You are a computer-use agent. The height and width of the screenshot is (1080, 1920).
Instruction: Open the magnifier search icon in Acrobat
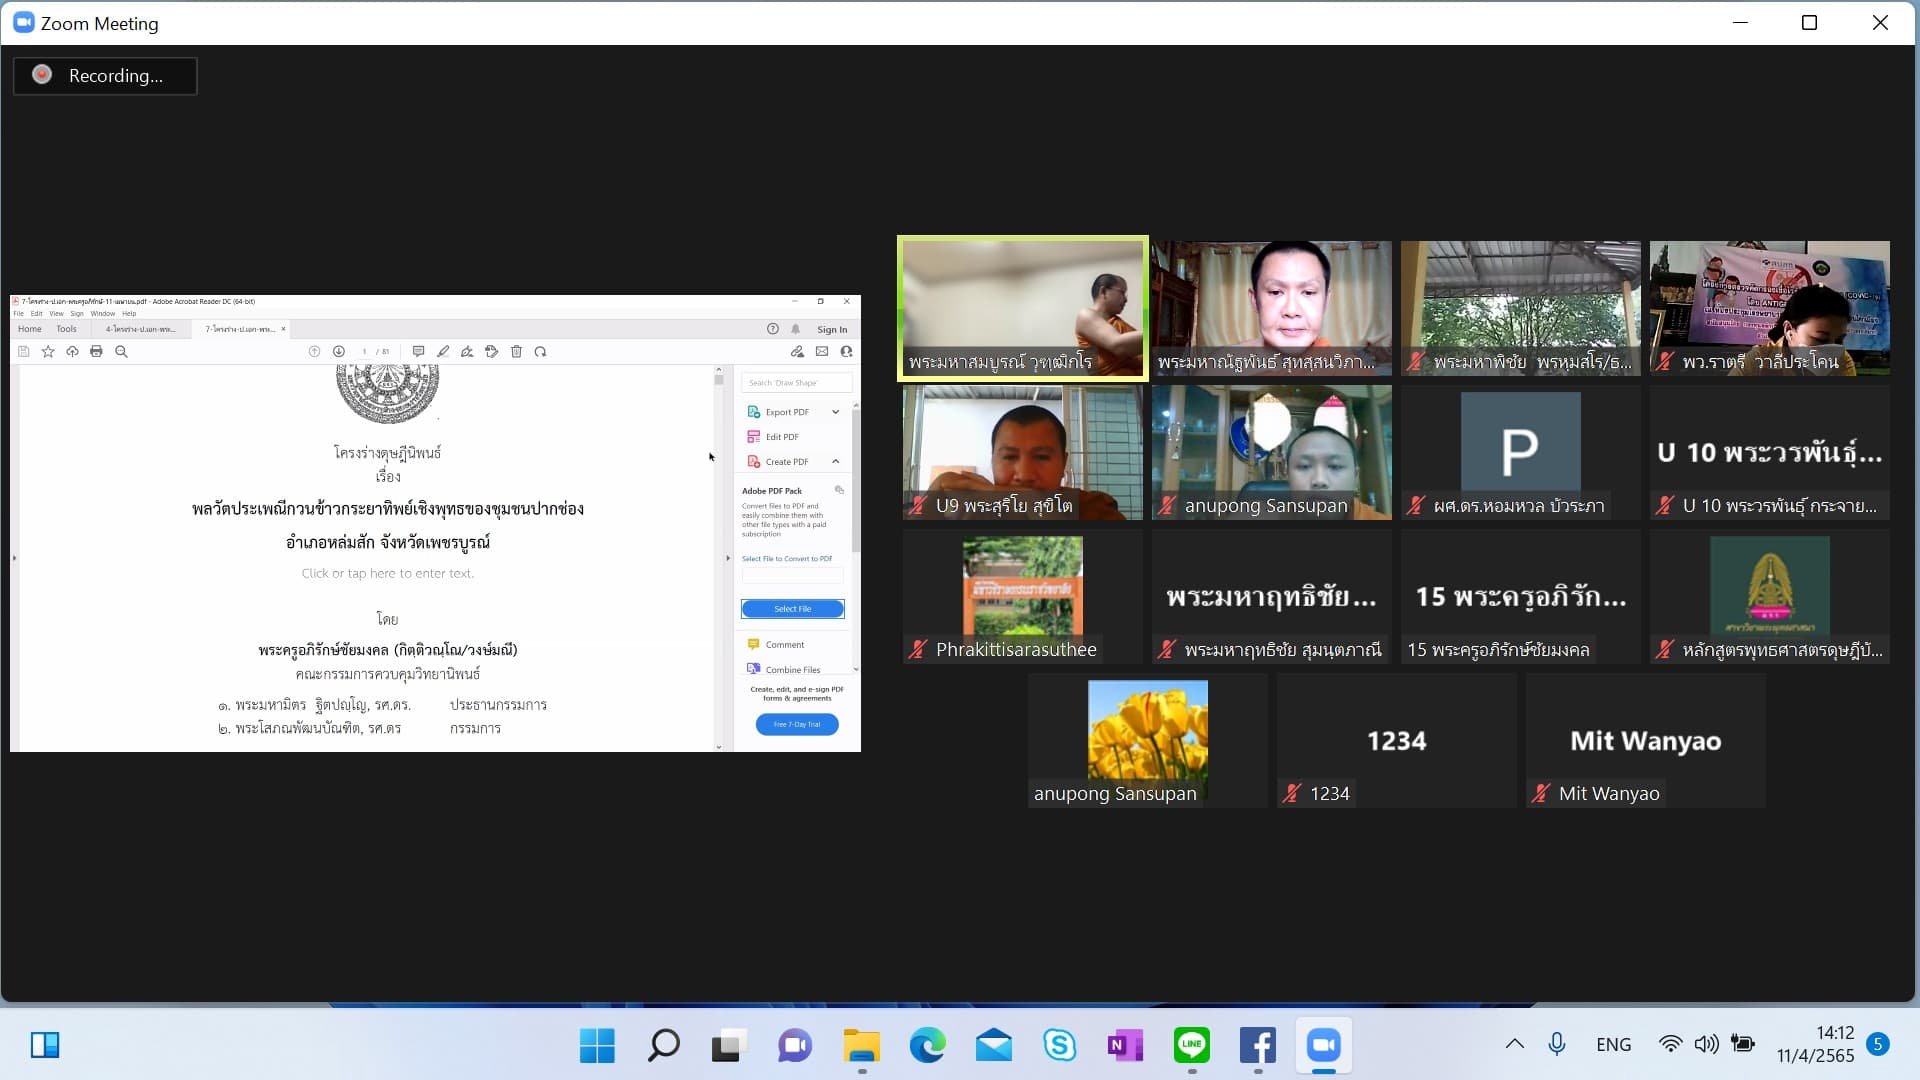coord(121,352)
